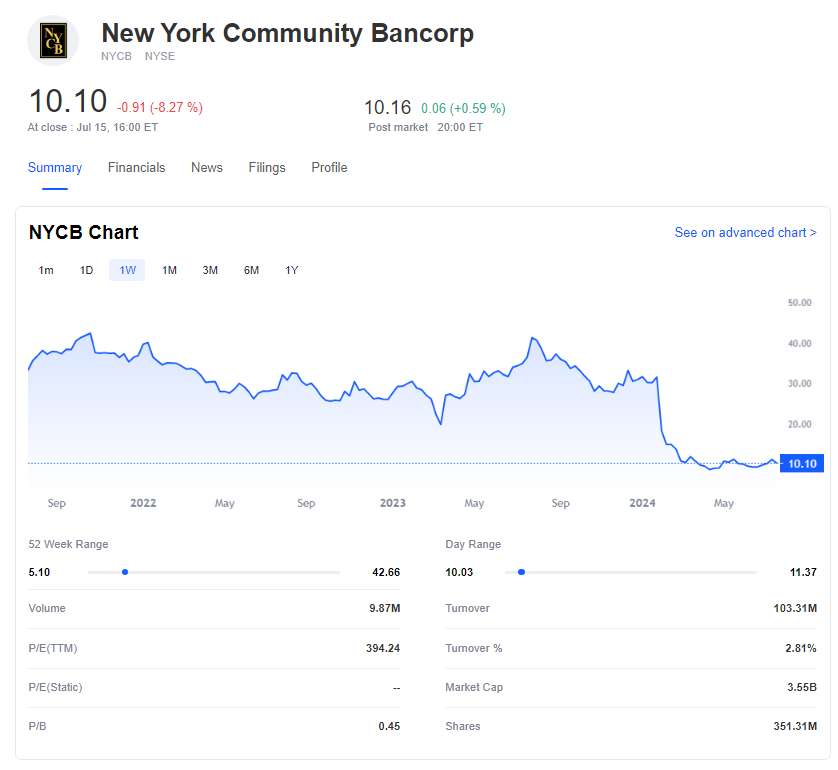Select the 1D chart interval
Viewport: 838px width, 770px height.
coord(87,271)
